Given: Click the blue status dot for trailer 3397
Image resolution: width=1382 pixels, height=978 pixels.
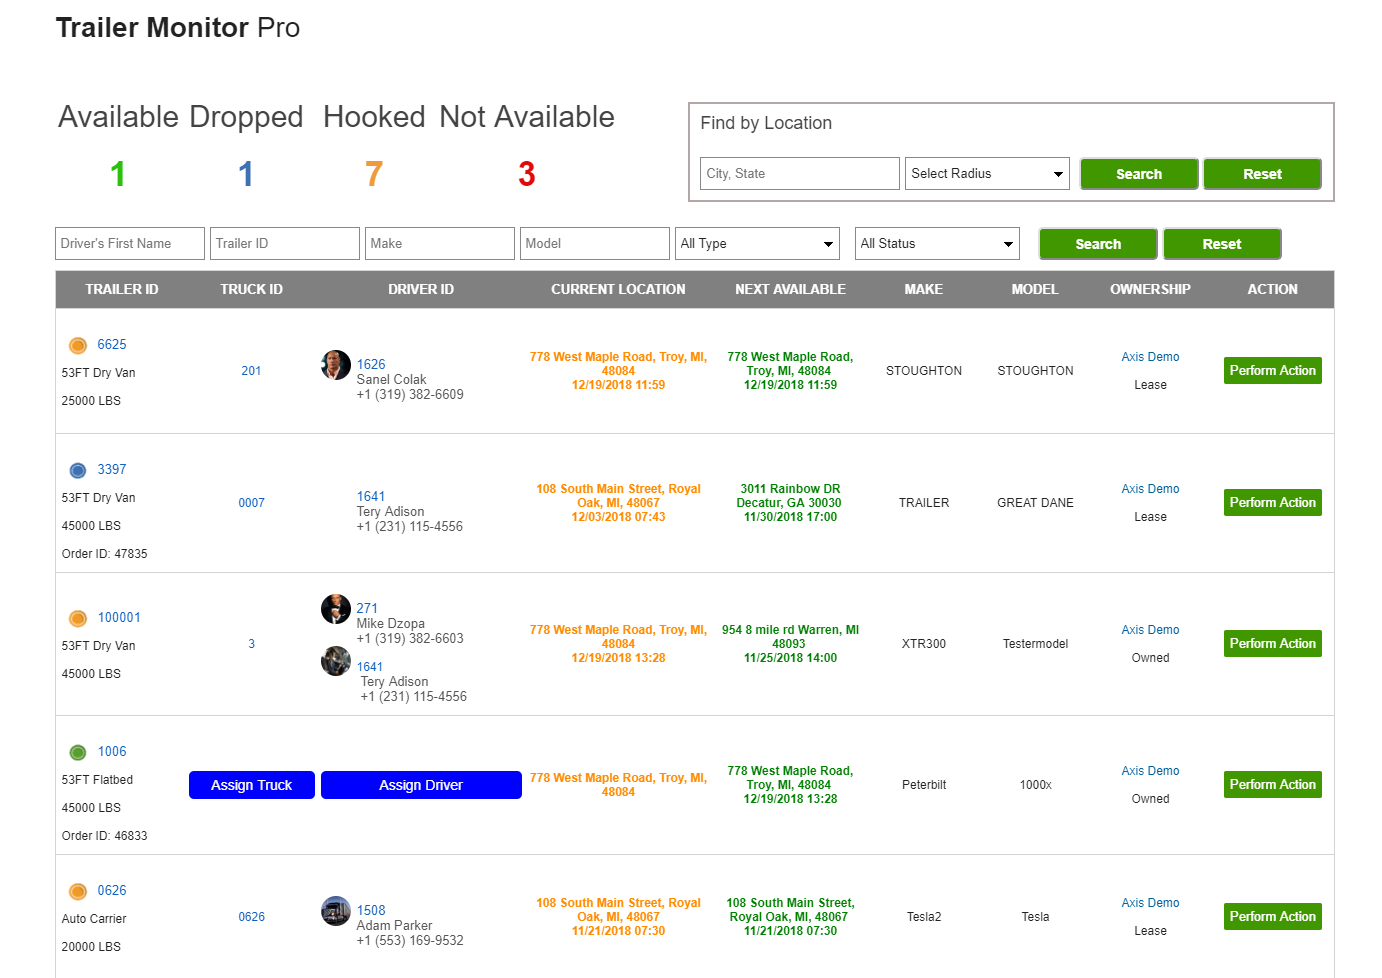Looking at the screenshot, I should [77, 470].
